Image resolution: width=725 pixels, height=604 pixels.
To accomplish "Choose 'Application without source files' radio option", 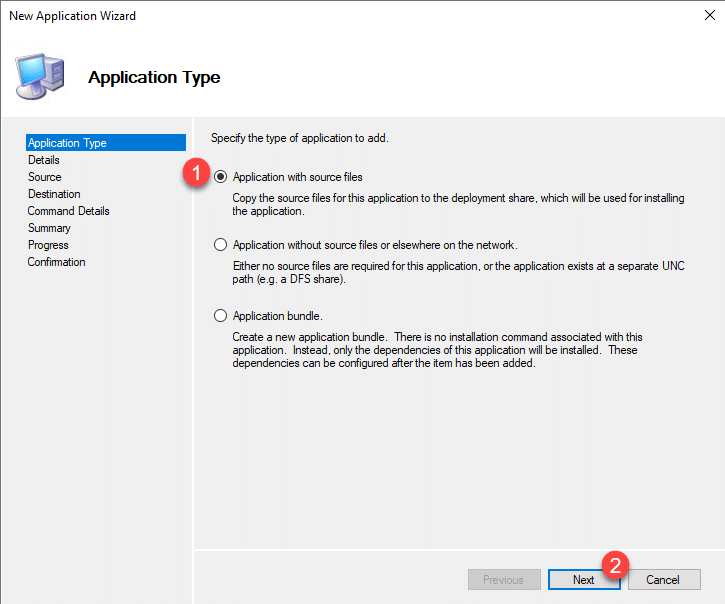I will pyautogui.click(x=221, y=245).
